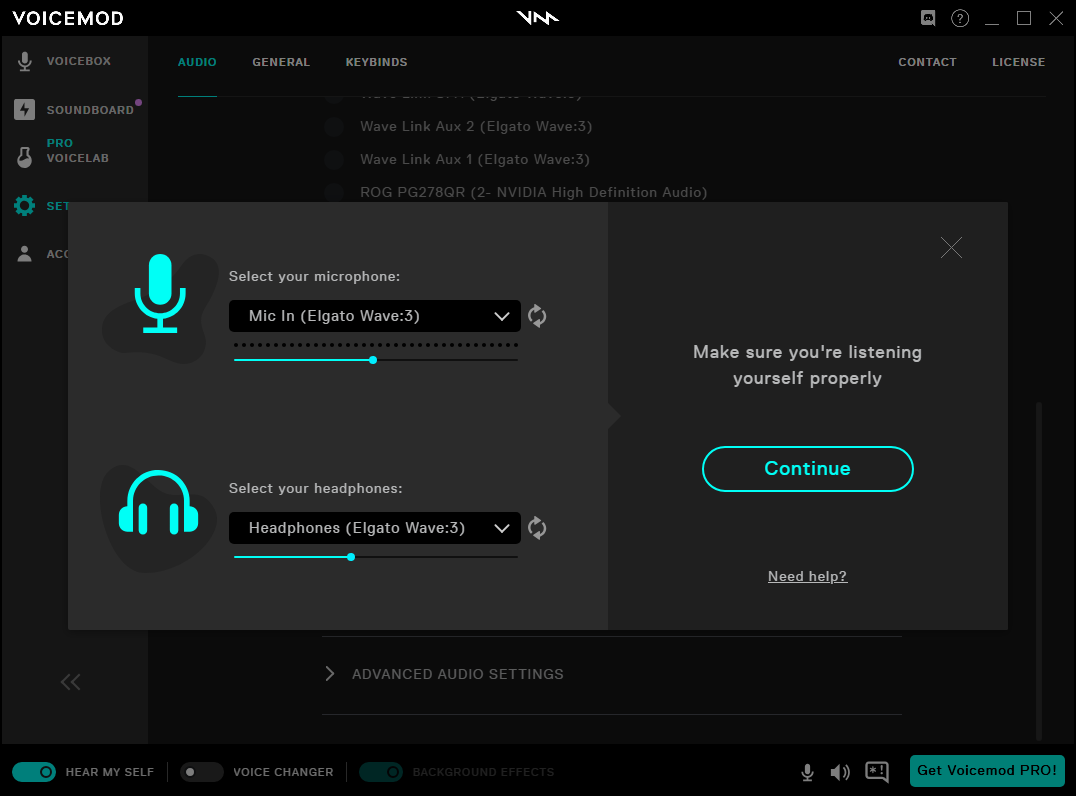Disable the Background Effects toggle
Image resolution: width=1076 pixels, height=796 pixels.
pyautogui.click(x=381, y=772)
